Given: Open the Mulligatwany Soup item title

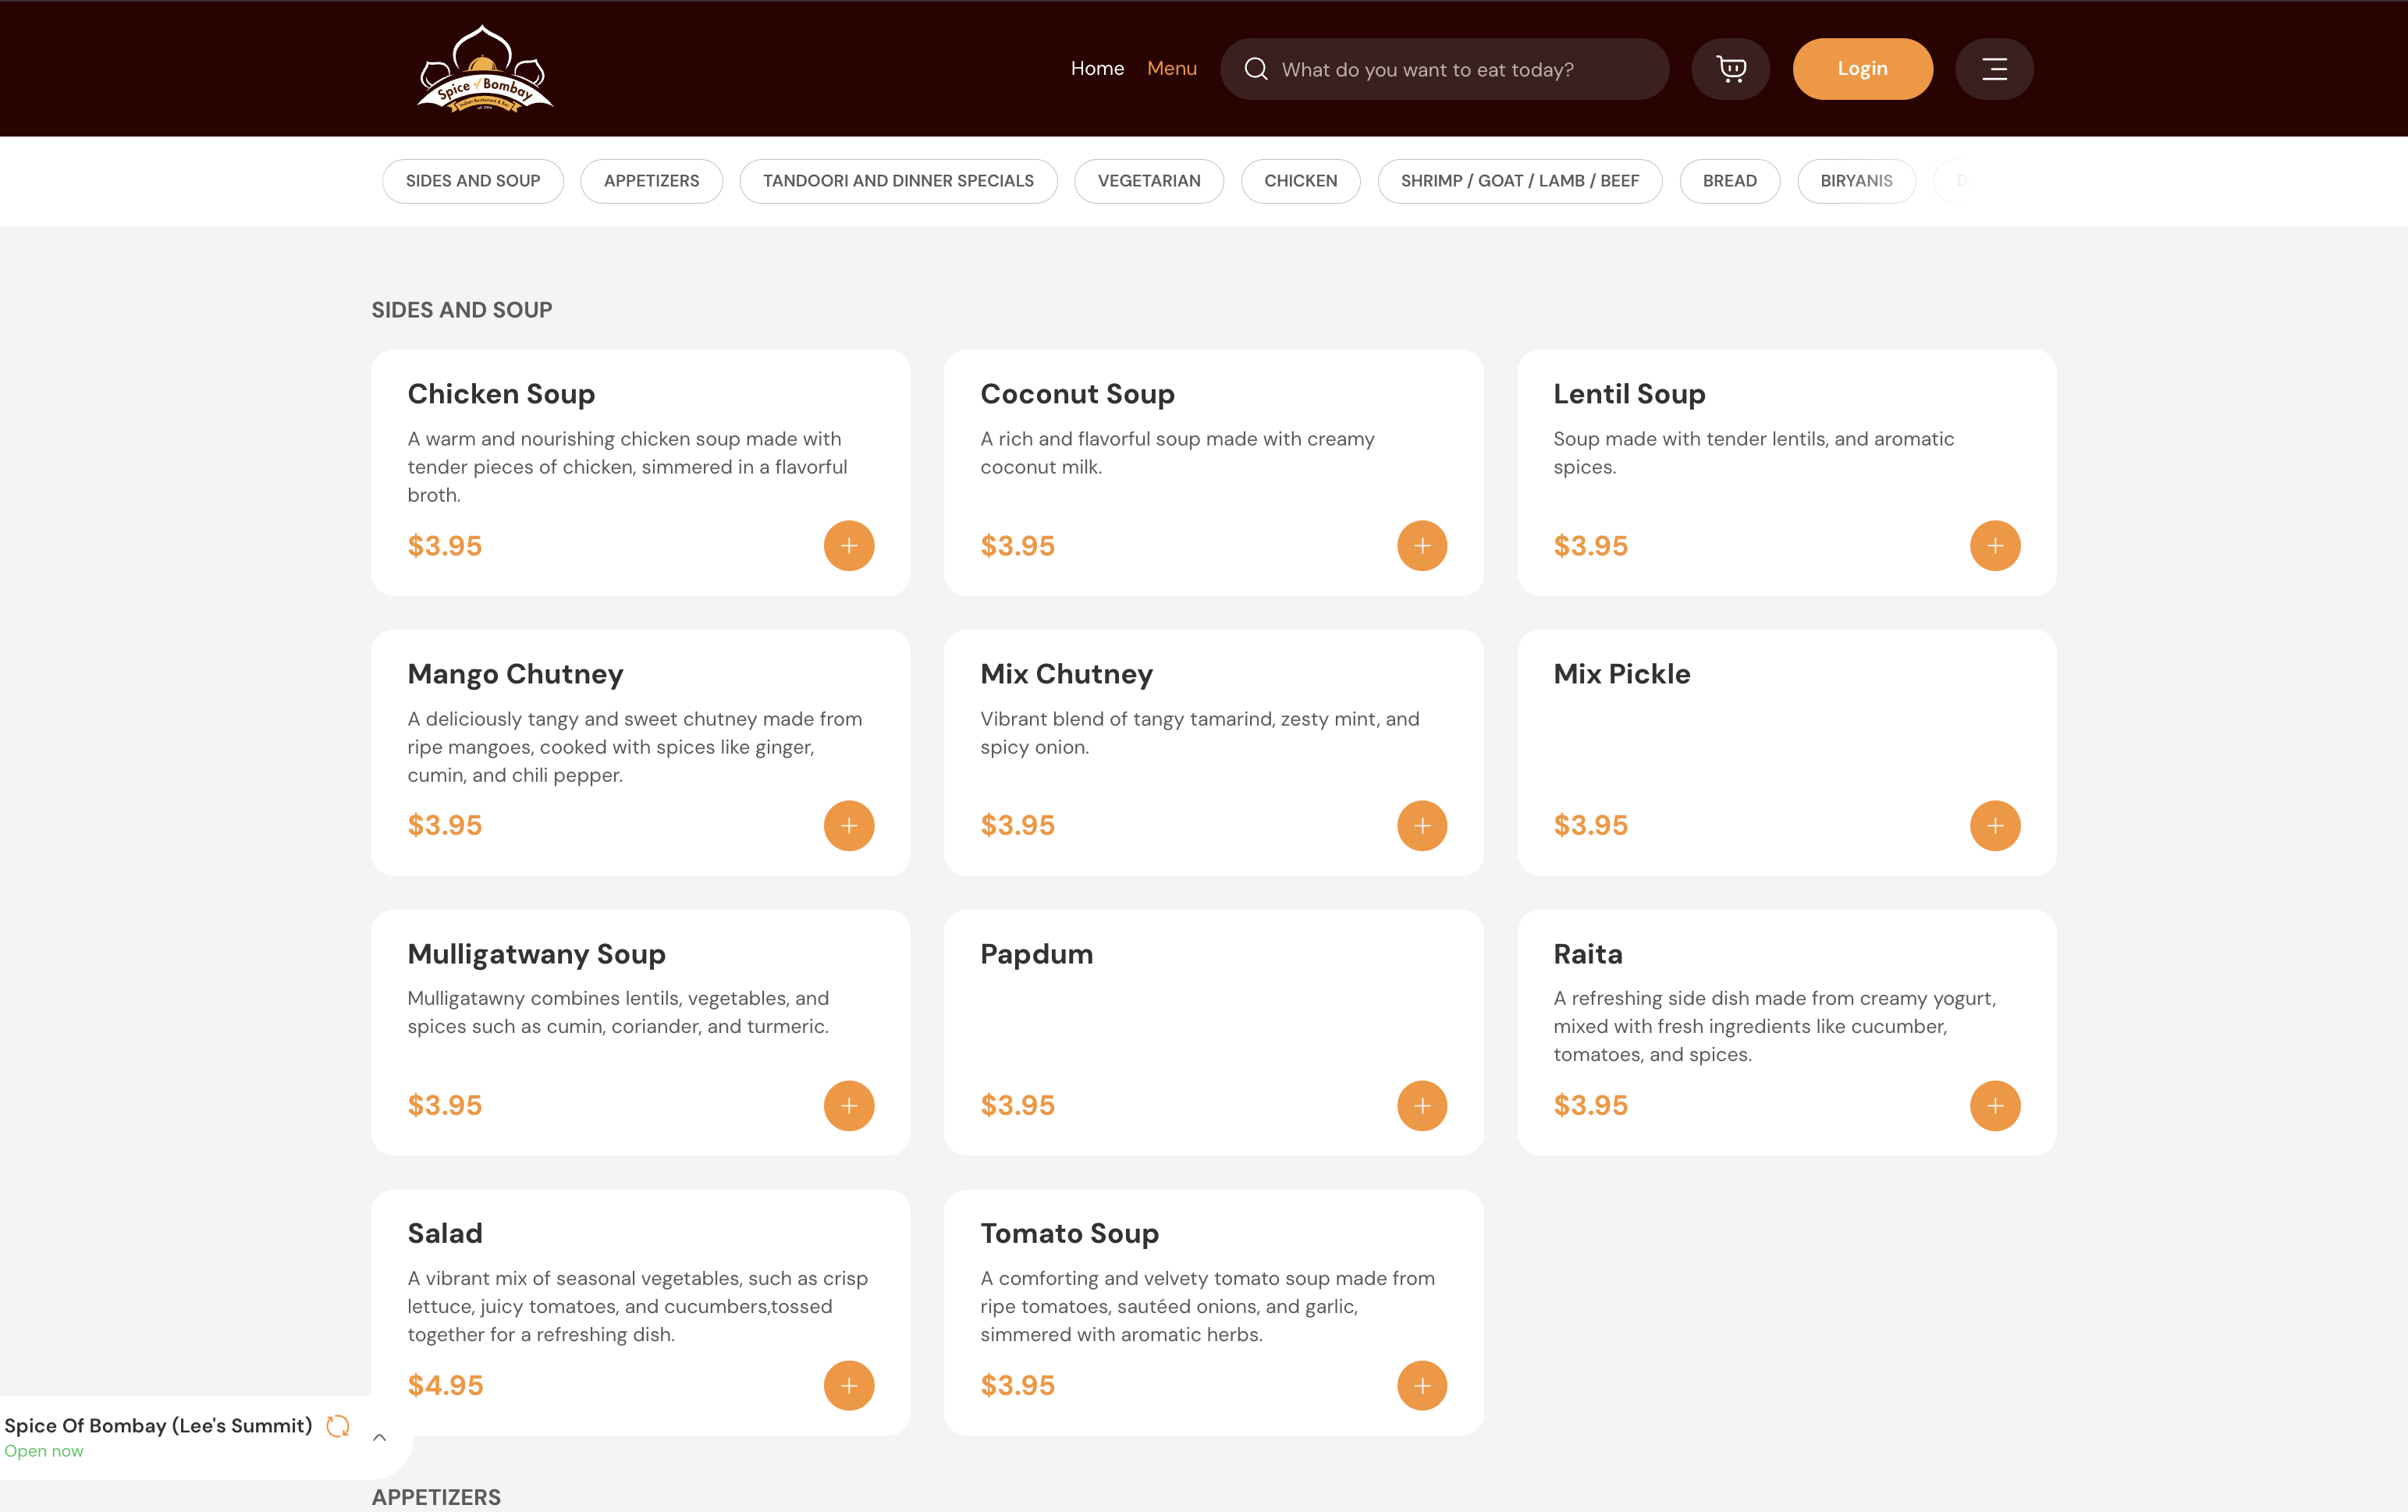Looking at the screenshot, I should 536,954.
